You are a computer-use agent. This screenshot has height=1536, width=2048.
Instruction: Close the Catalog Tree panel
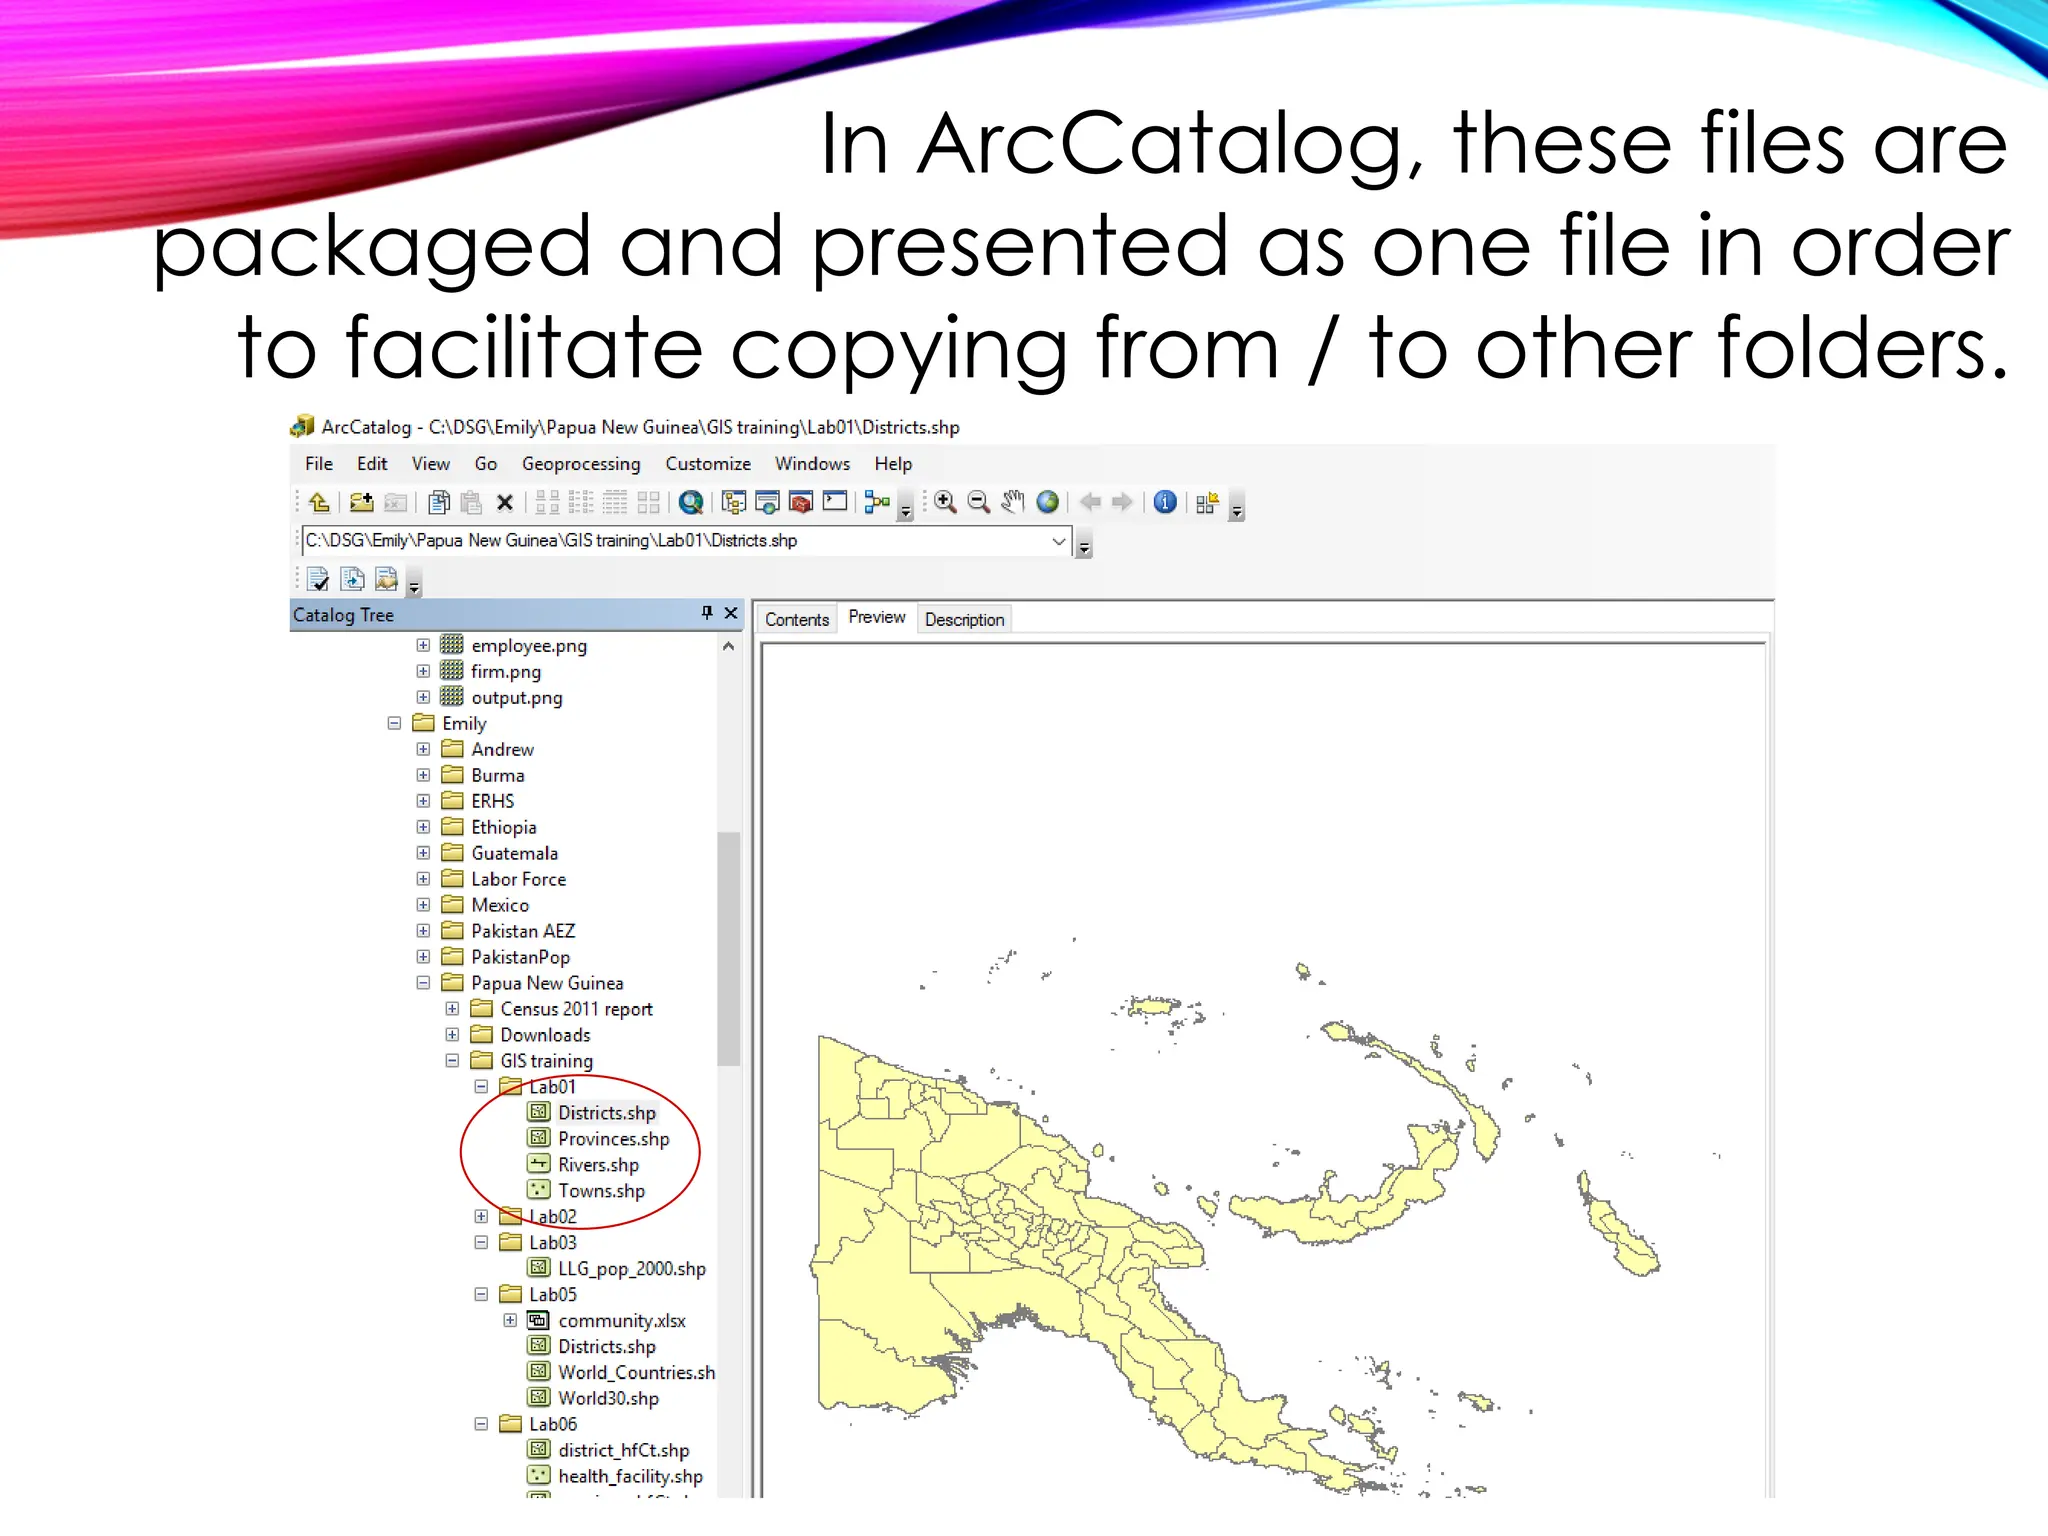731,613
